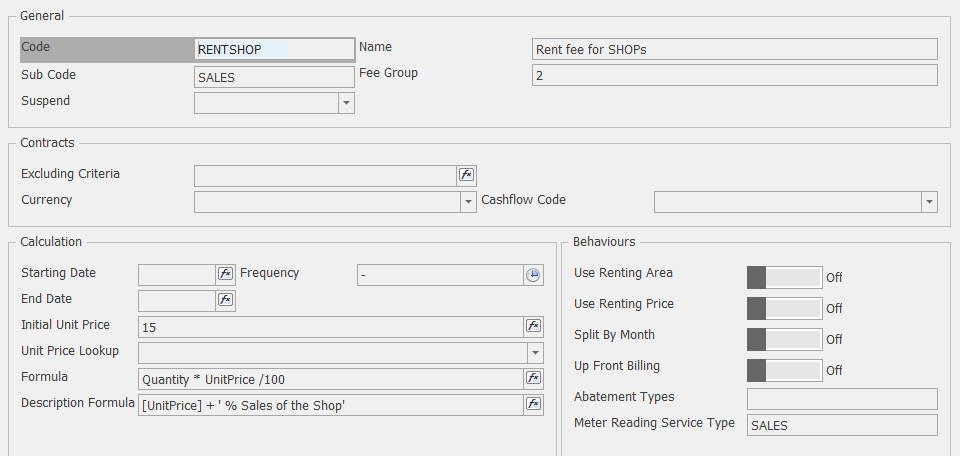Expand the Currency dropdown
The width and height of the screenshot is (960, 456).
pos(468,202)
